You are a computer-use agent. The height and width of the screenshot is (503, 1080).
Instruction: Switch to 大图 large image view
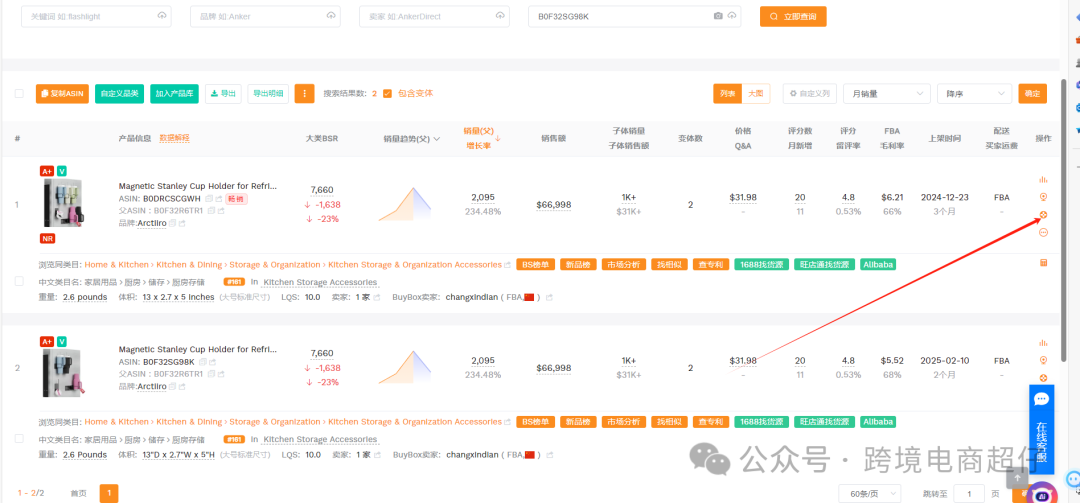(756, 94)
